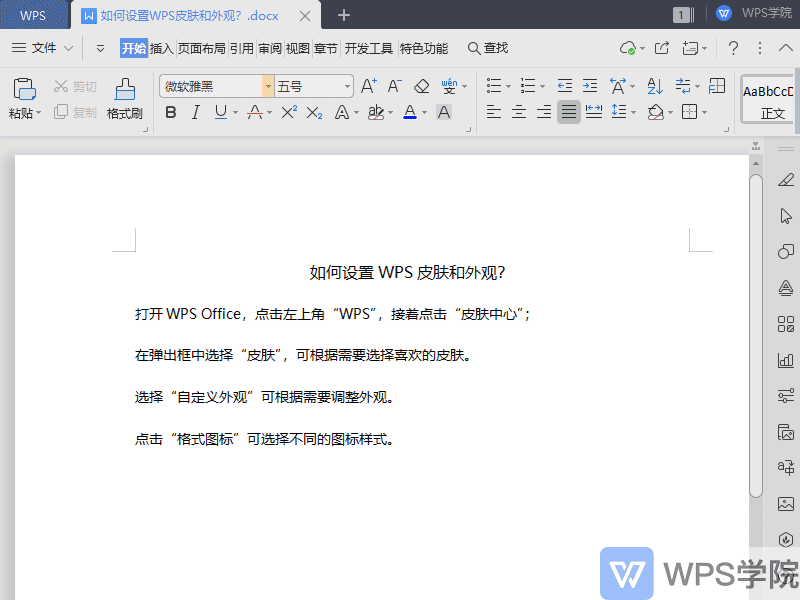The width and height of the screenshot is (800, 600).
Task: Expand the borders dropdown arrow
Action: coord(705,112)
